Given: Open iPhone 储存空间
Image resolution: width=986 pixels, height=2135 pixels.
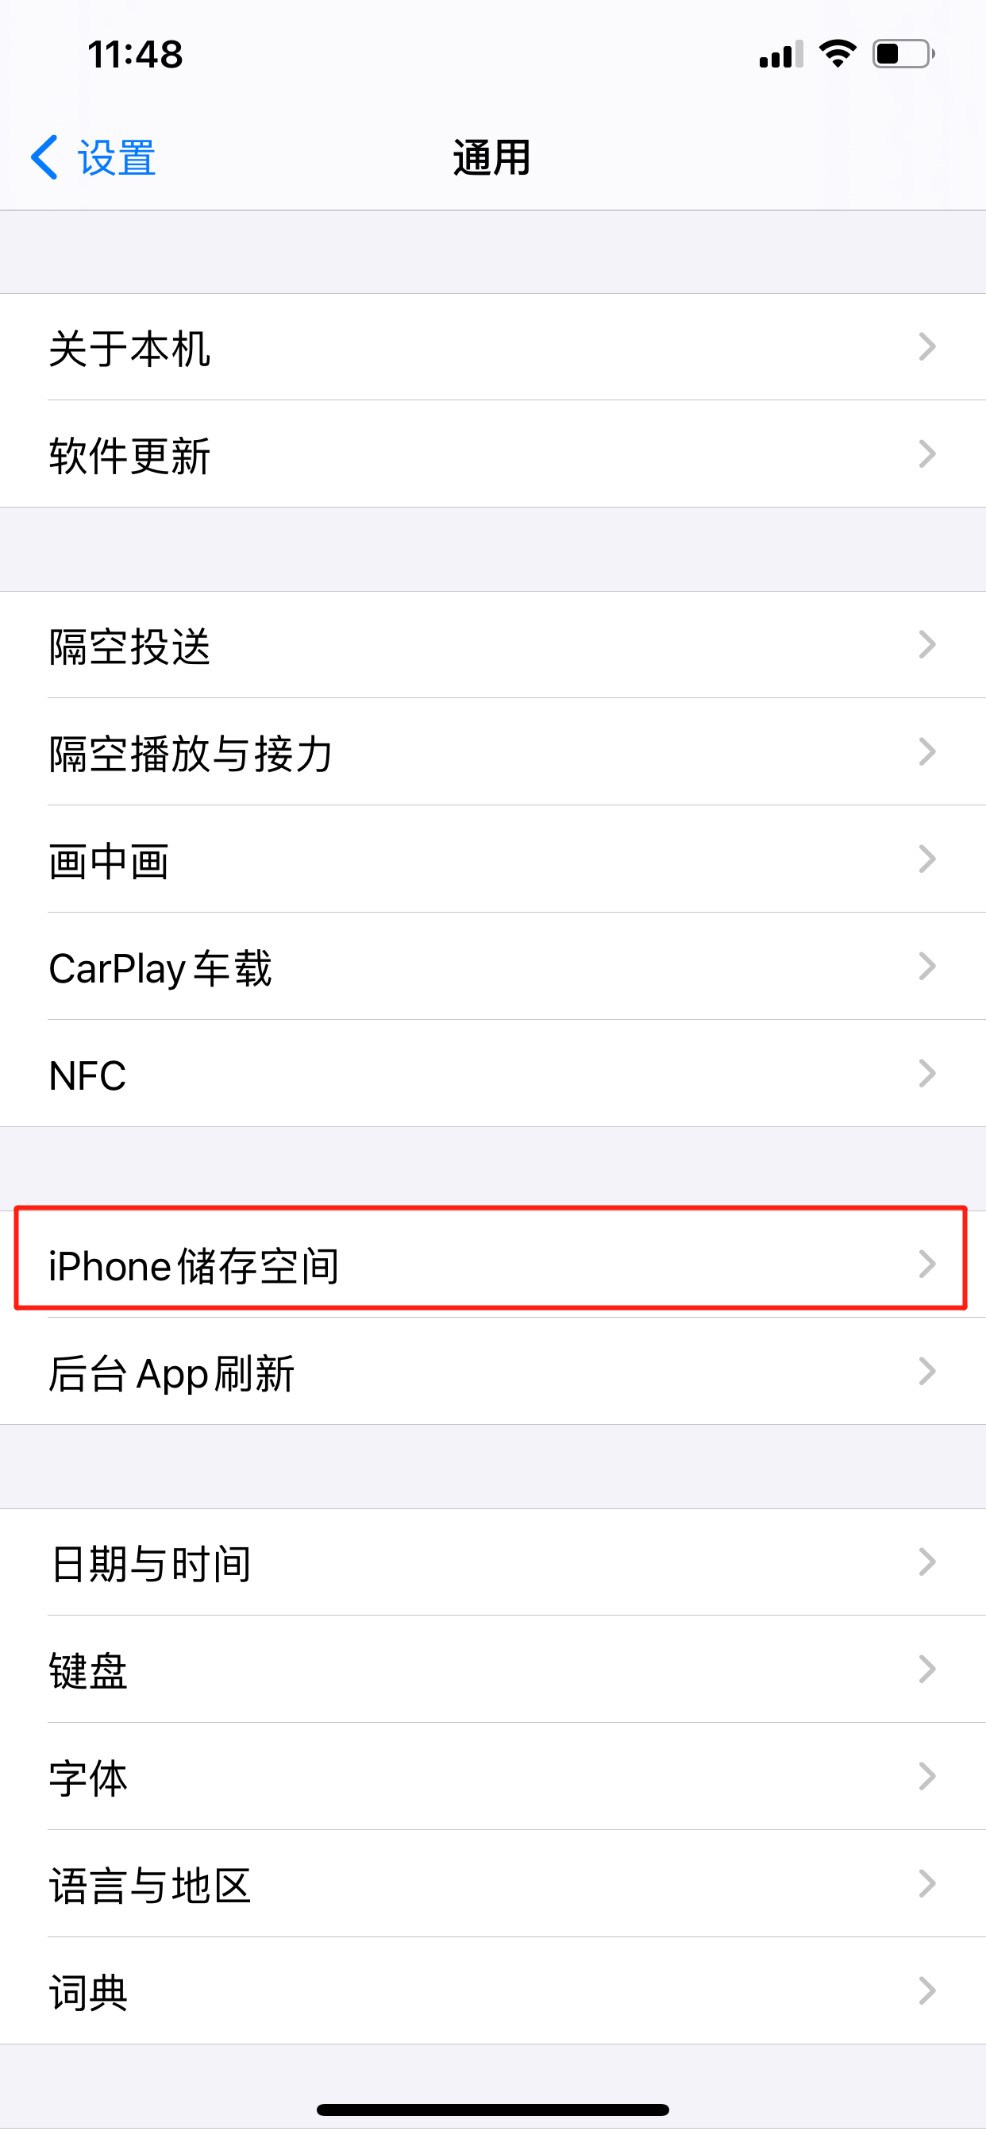Looking at the screenshot, I should click(493, 1264).
